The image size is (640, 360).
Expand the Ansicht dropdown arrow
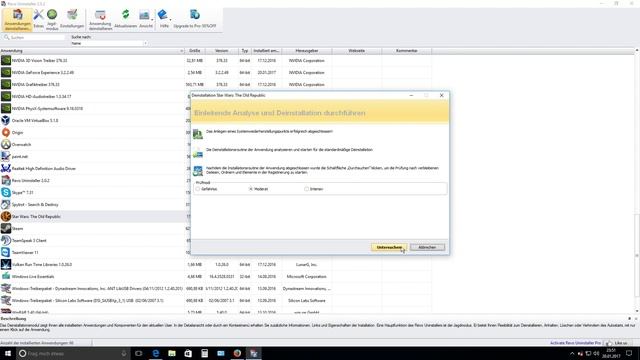click(152, 20)
